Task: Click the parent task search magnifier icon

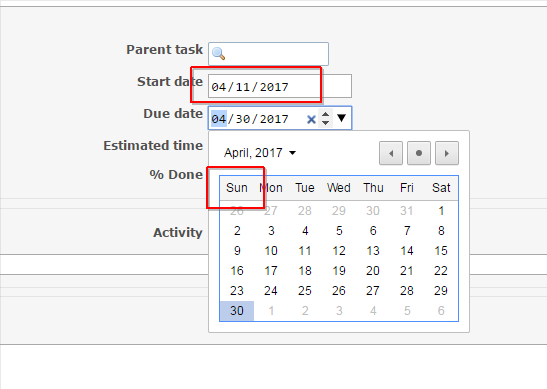Action: pyautogui.click(x=218, y=53)
